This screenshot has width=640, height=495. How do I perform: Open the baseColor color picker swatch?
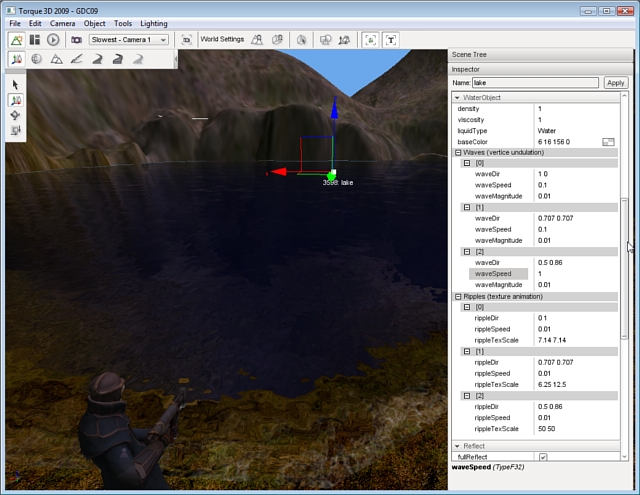(x=607, y=142)
